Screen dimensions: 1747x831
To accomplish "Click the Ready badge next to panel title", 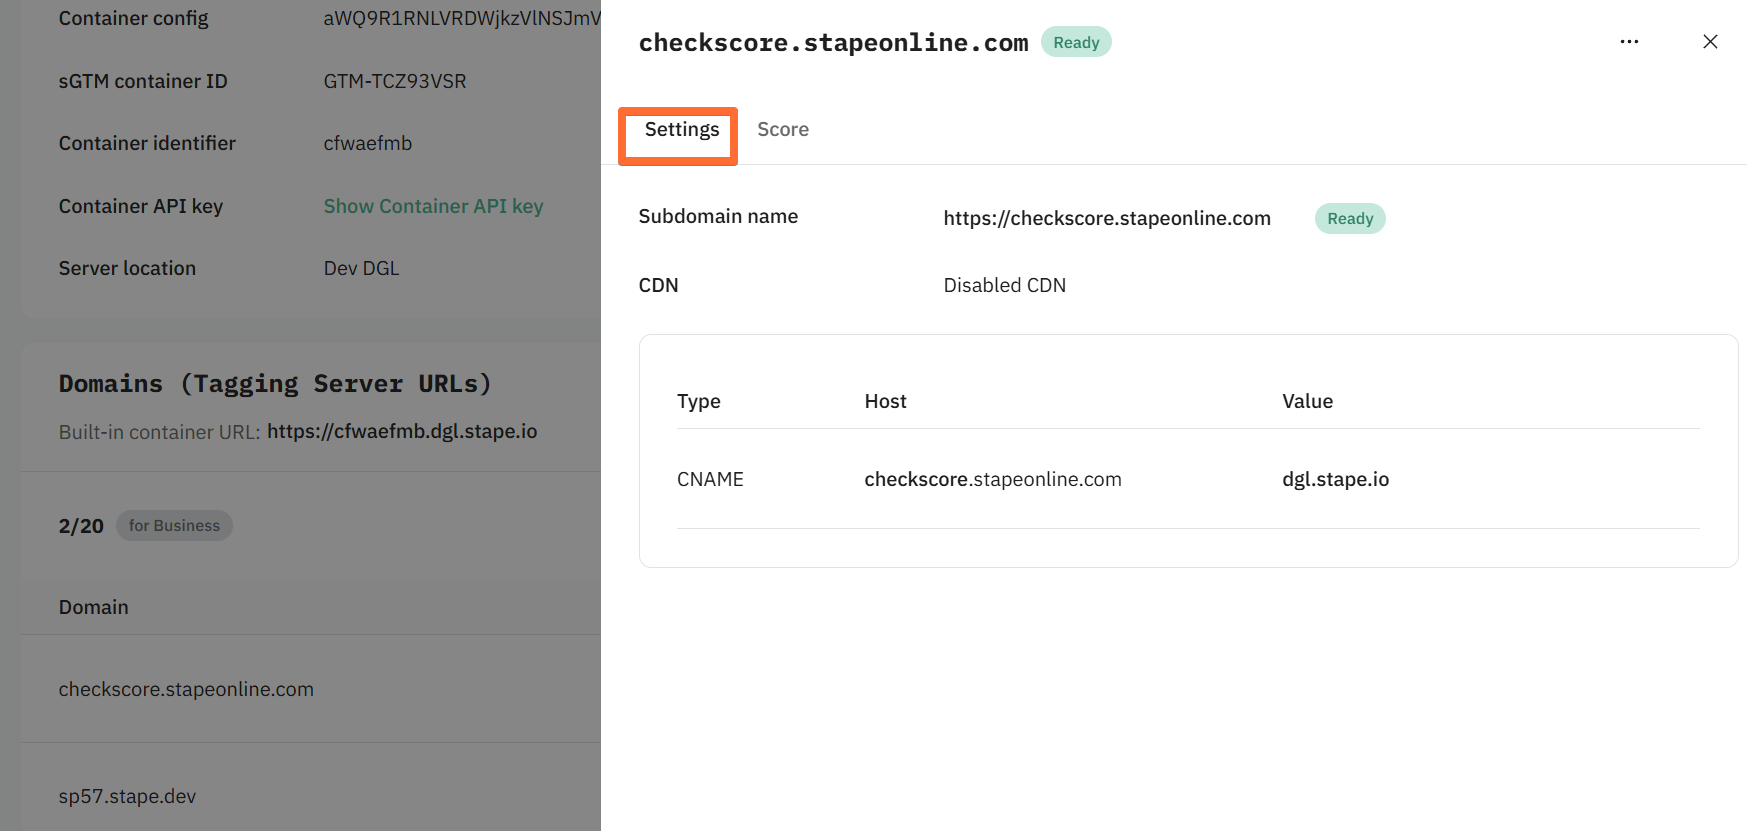I will tap(1076, 42).
